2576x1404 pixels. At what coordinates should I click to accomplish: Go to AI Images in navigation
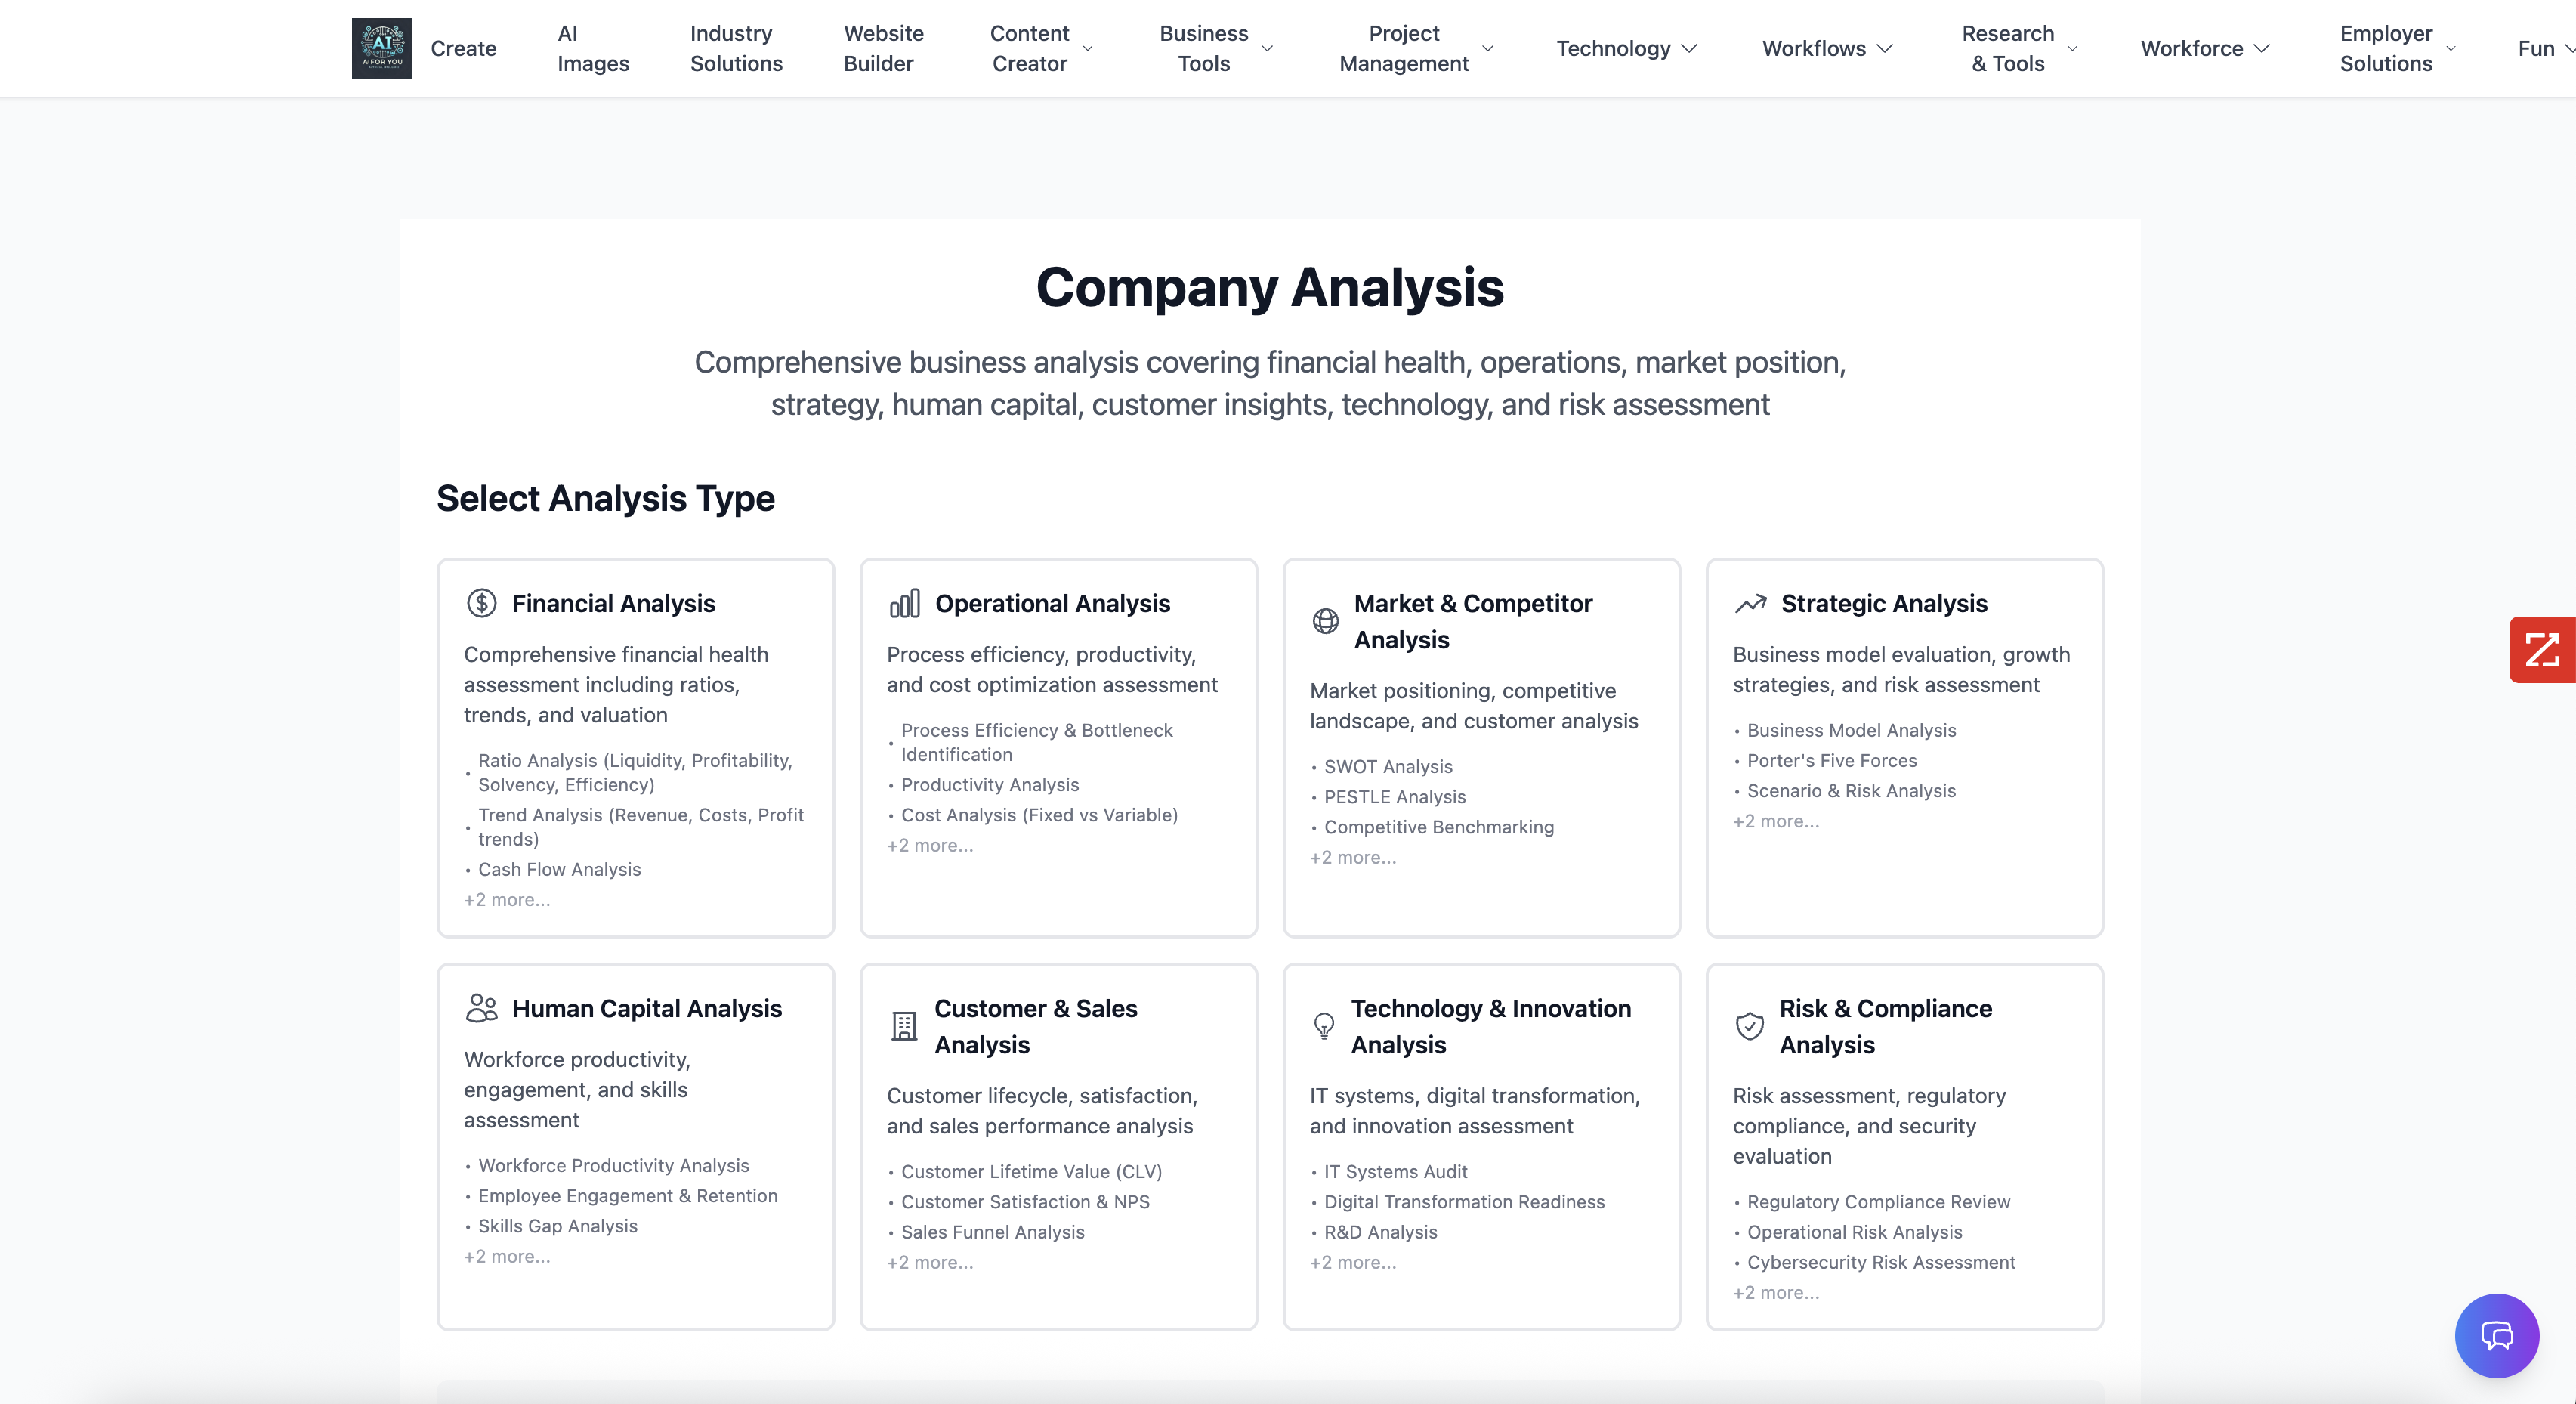pyautogui.click(x=592, y=48)
